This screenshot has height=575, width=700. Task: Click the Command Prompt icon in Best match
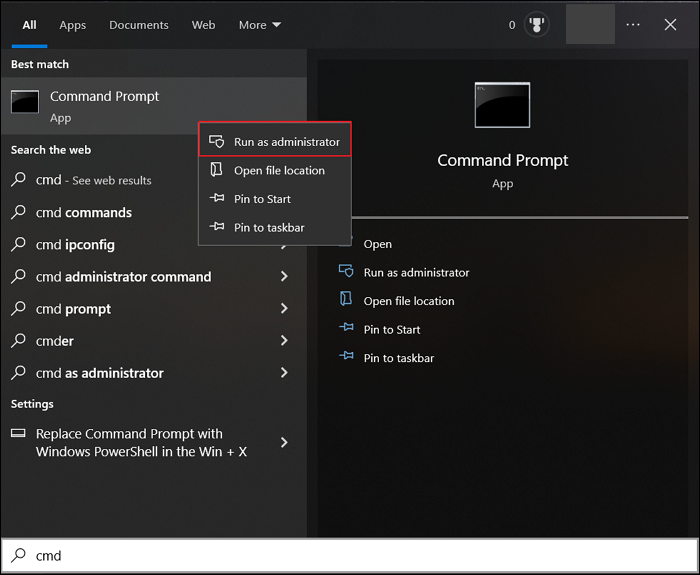(x=25, y=103)
